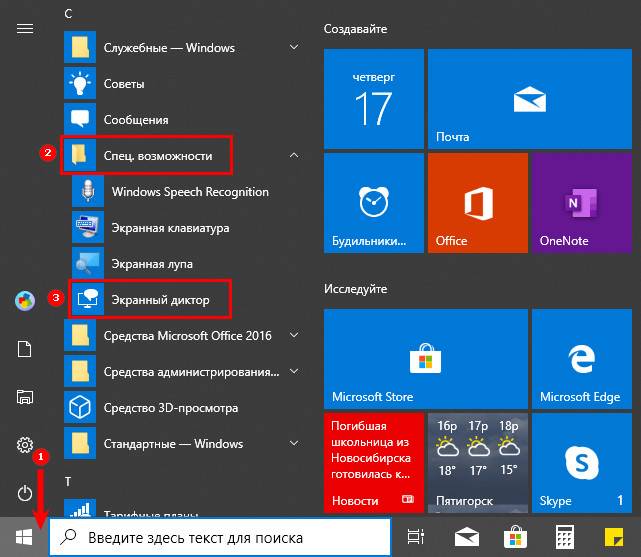
Task: Click the calendar tile showing четверг 17
Action: click(x=373, y=99)
